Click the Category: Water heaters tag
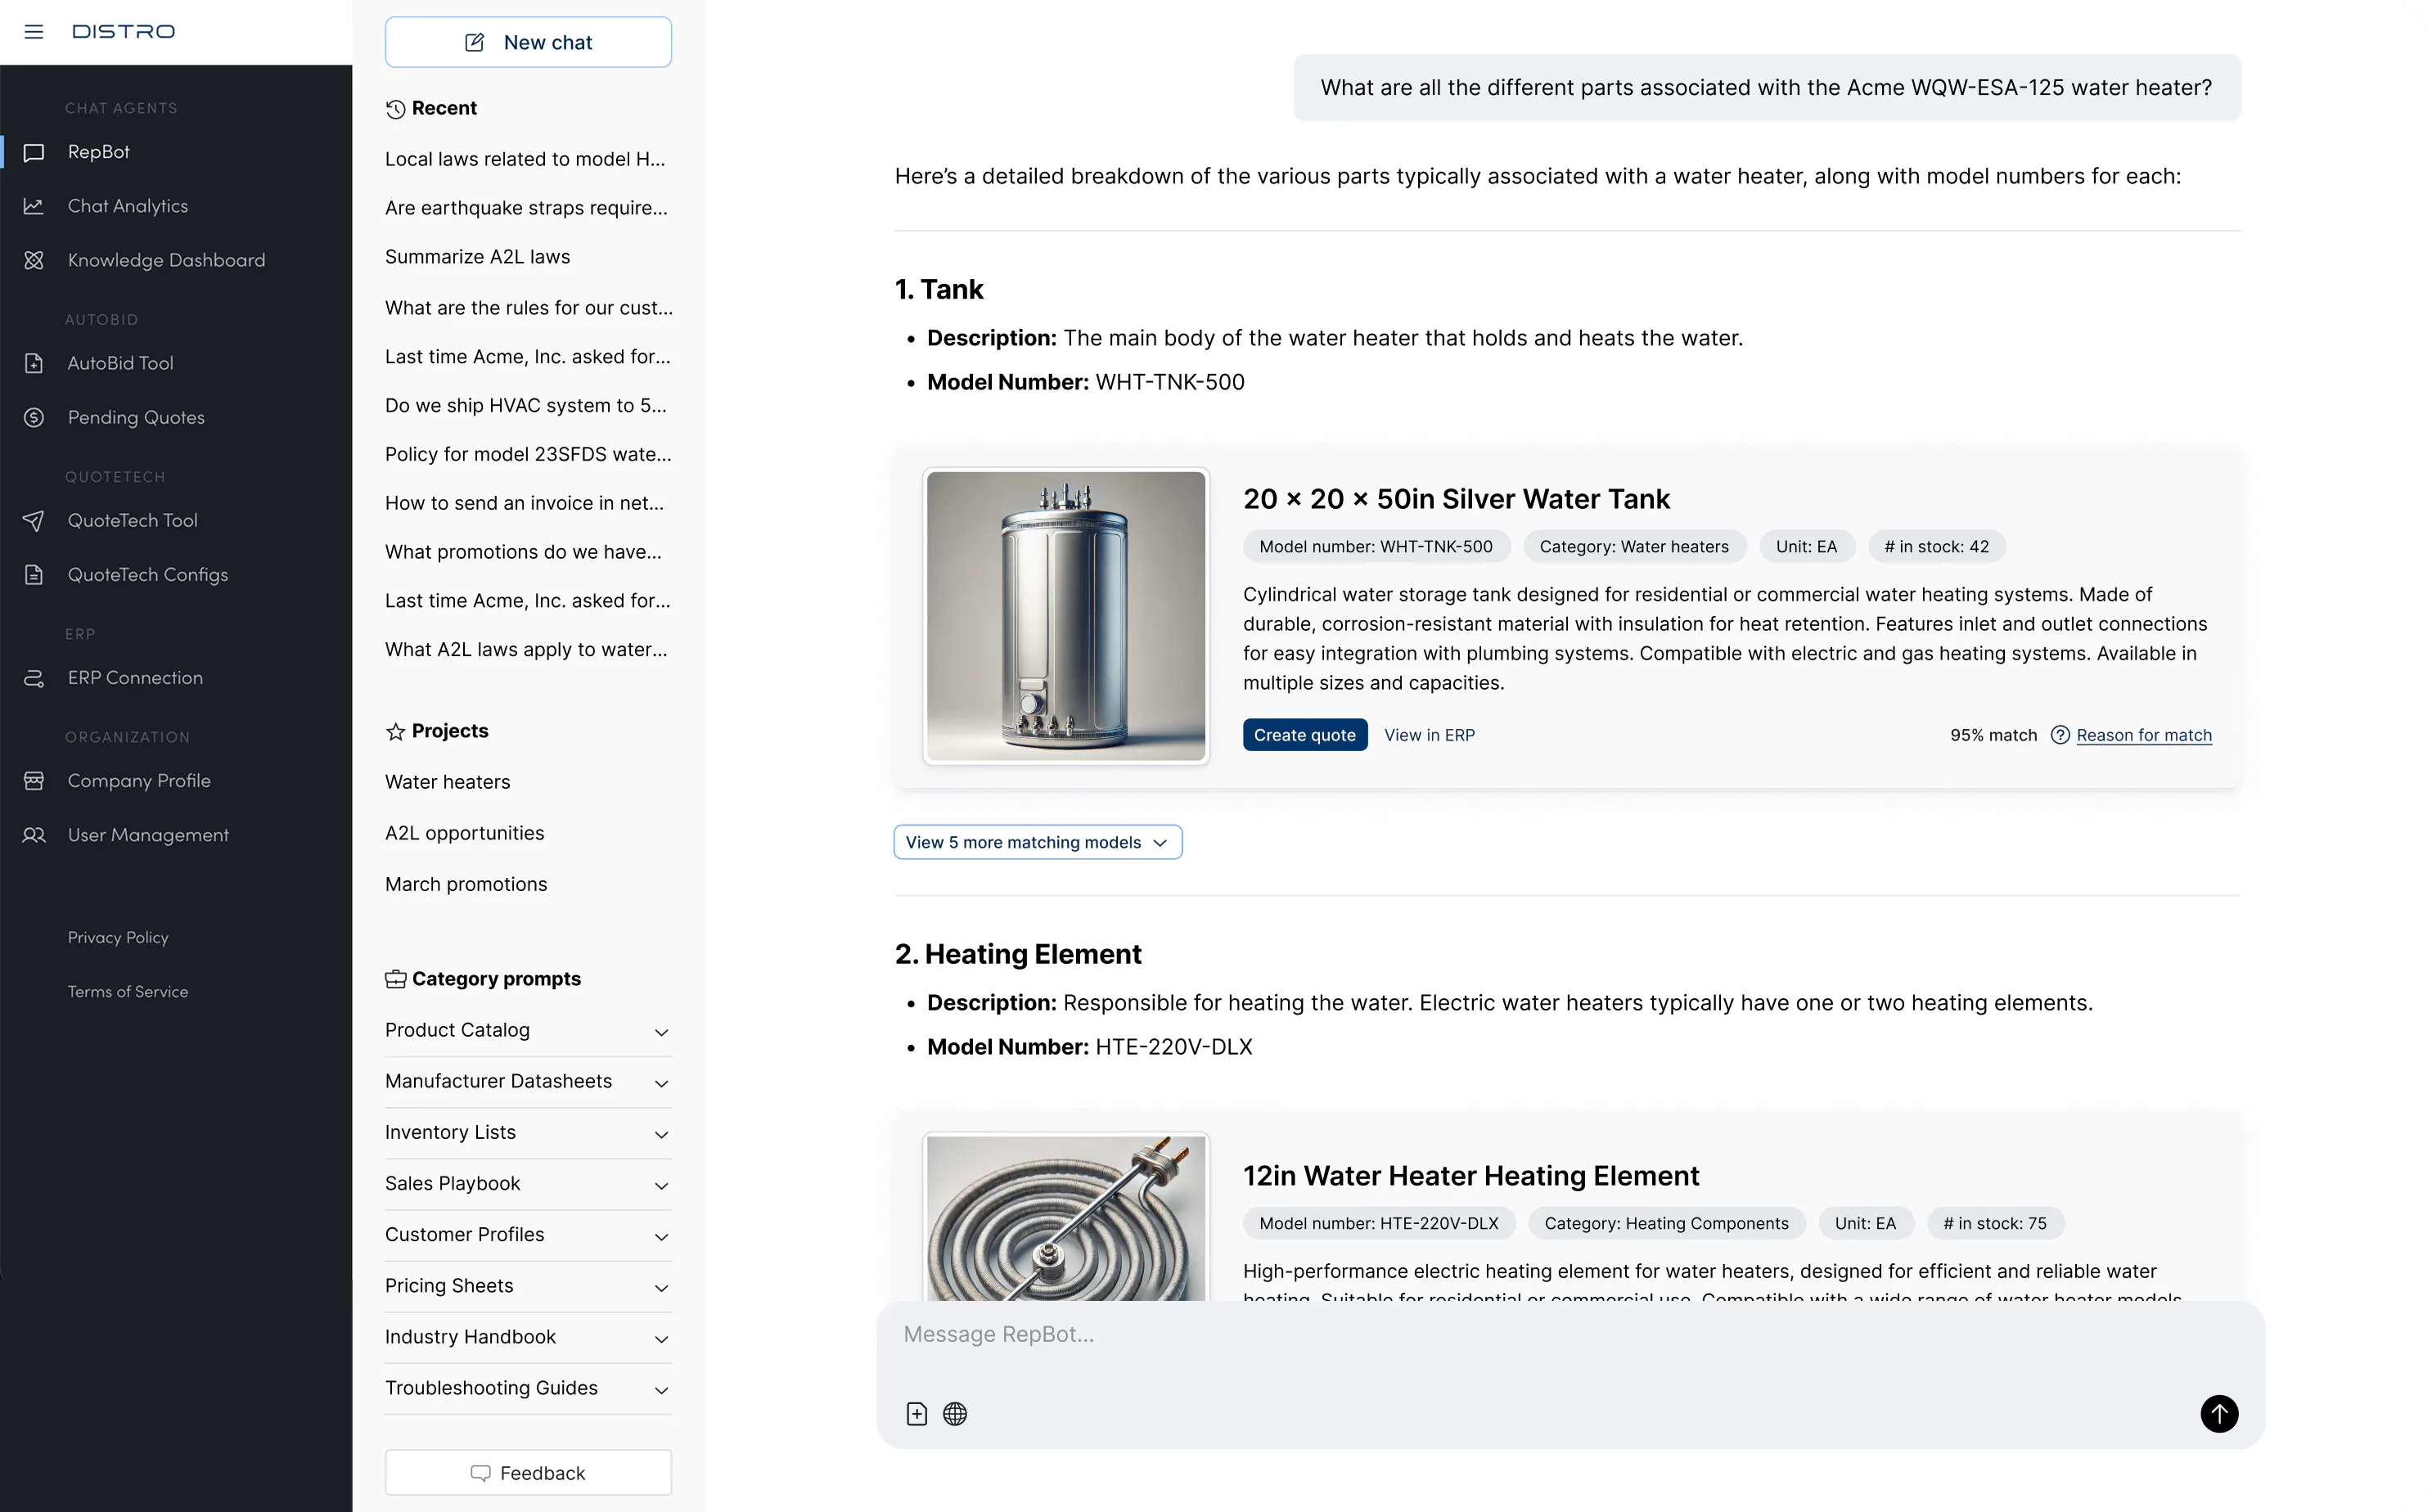 click(x=1634, y=547)
